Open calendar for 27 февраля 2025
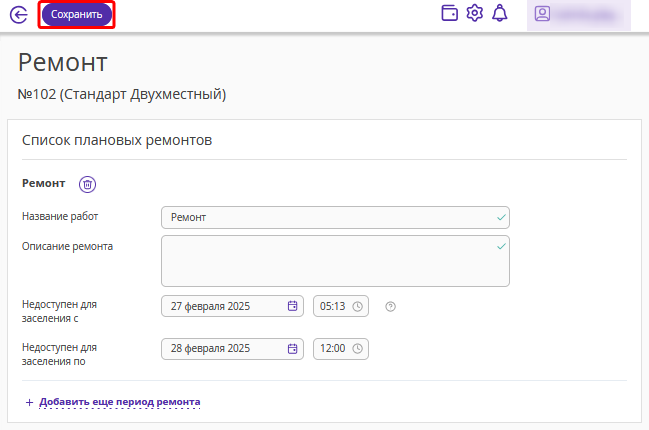Image resolution: width=649 pixels, height=430 pixels. (x=292, y=306)
